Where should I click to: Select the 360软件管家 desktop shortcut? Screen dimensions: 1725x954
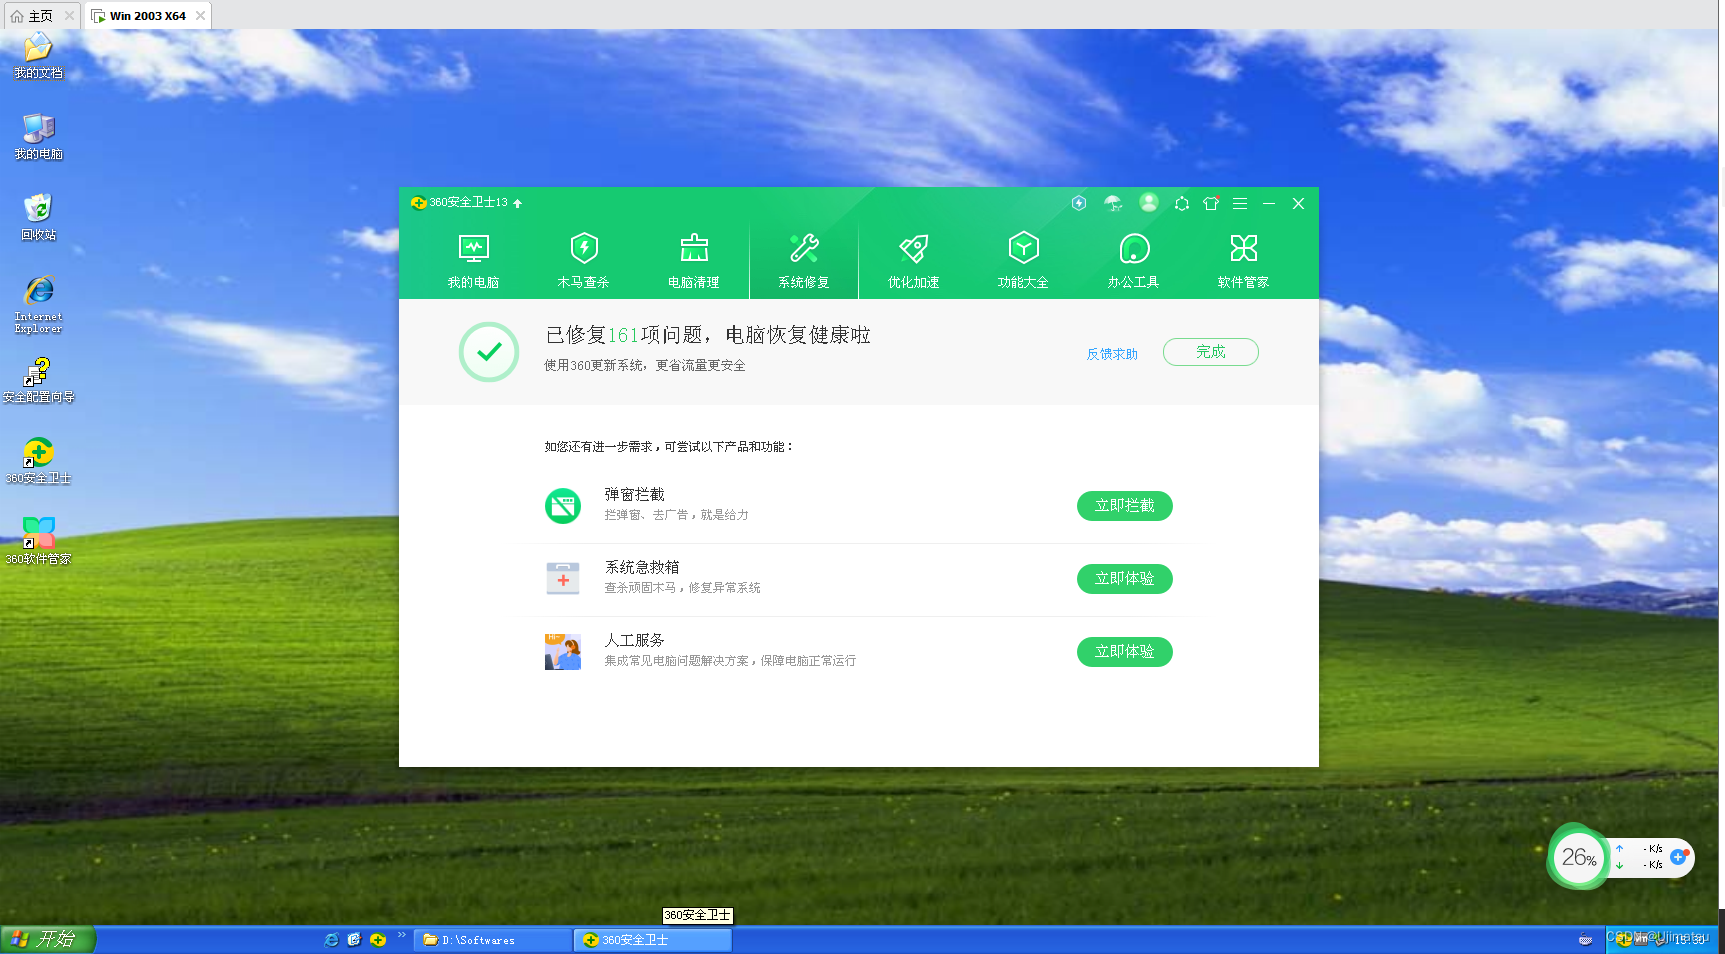38,541
